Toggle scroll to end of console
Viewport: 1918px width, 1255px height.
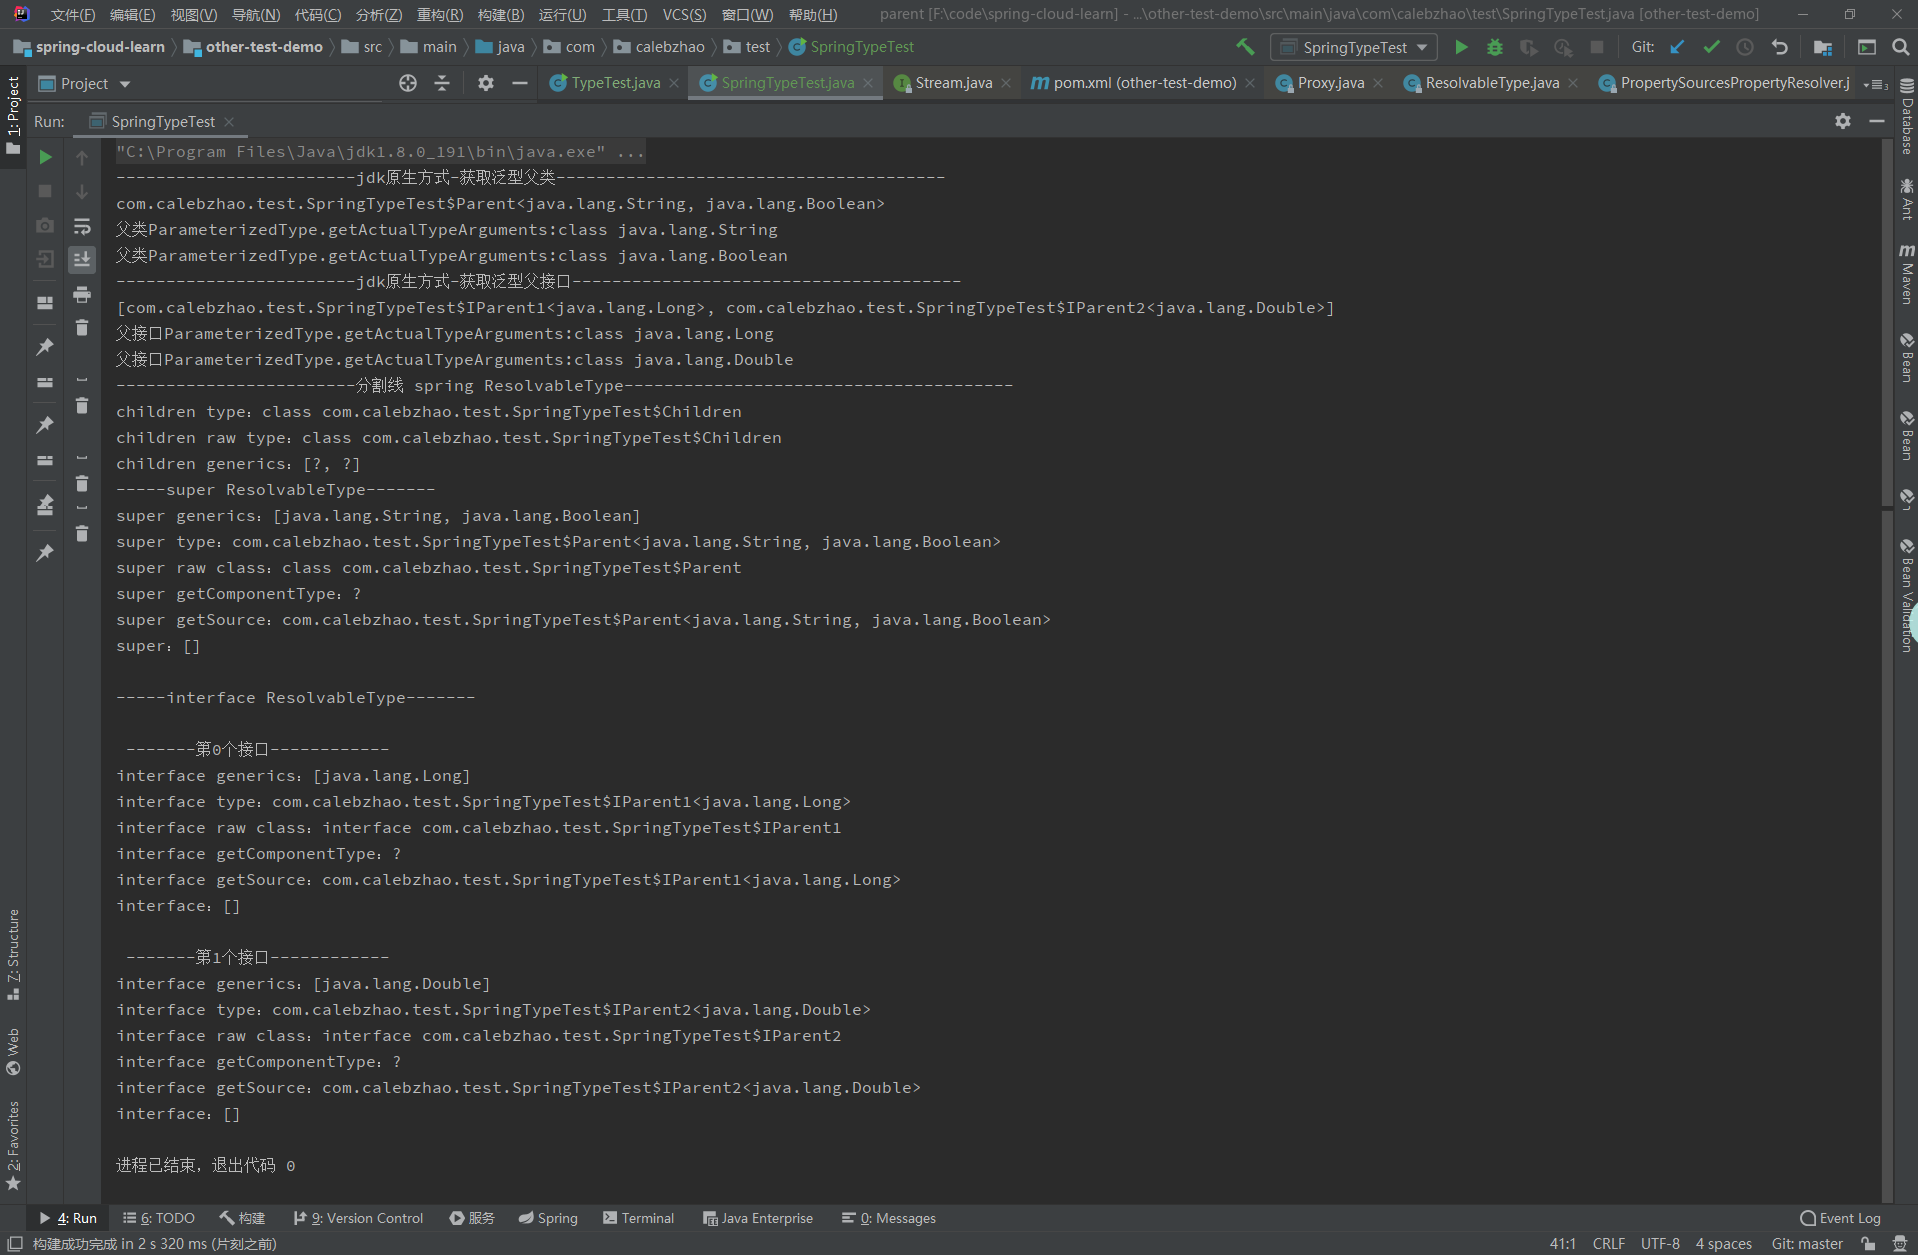click(x=82, y=260)
